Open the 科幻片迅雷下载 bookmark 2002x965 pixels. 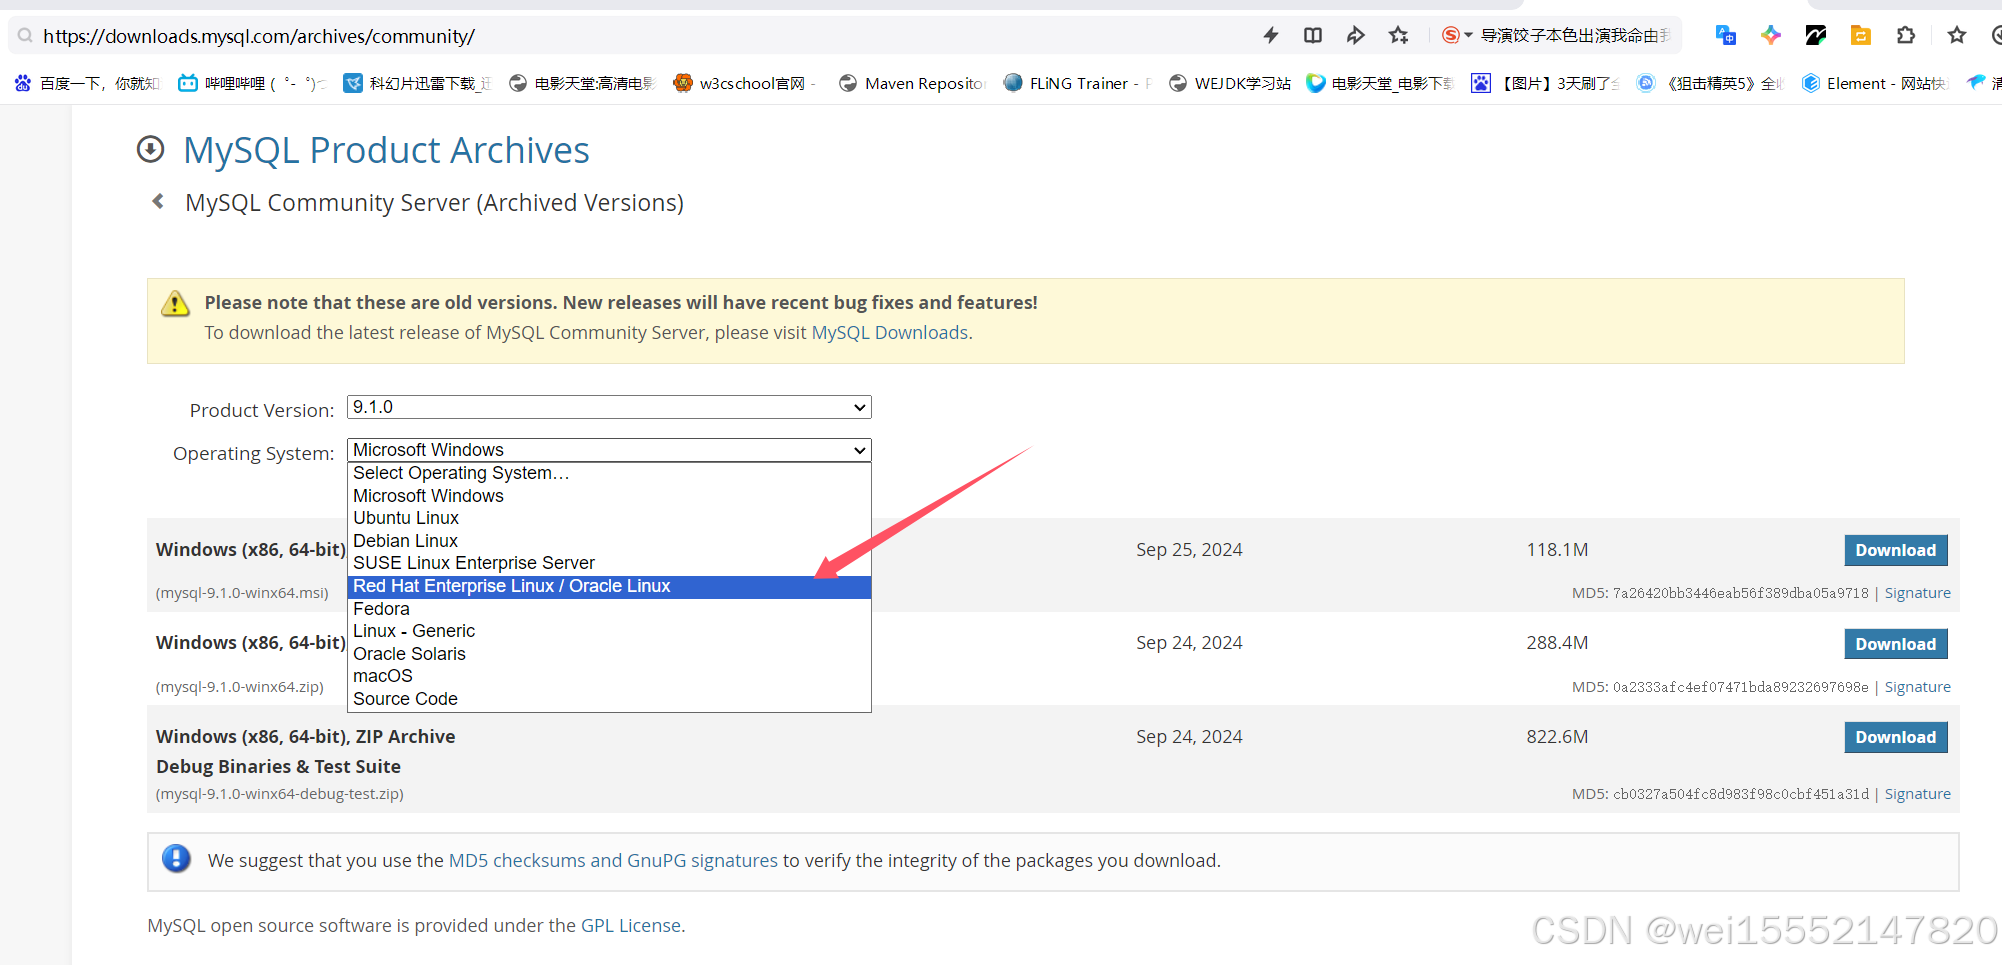click(417, 84)
